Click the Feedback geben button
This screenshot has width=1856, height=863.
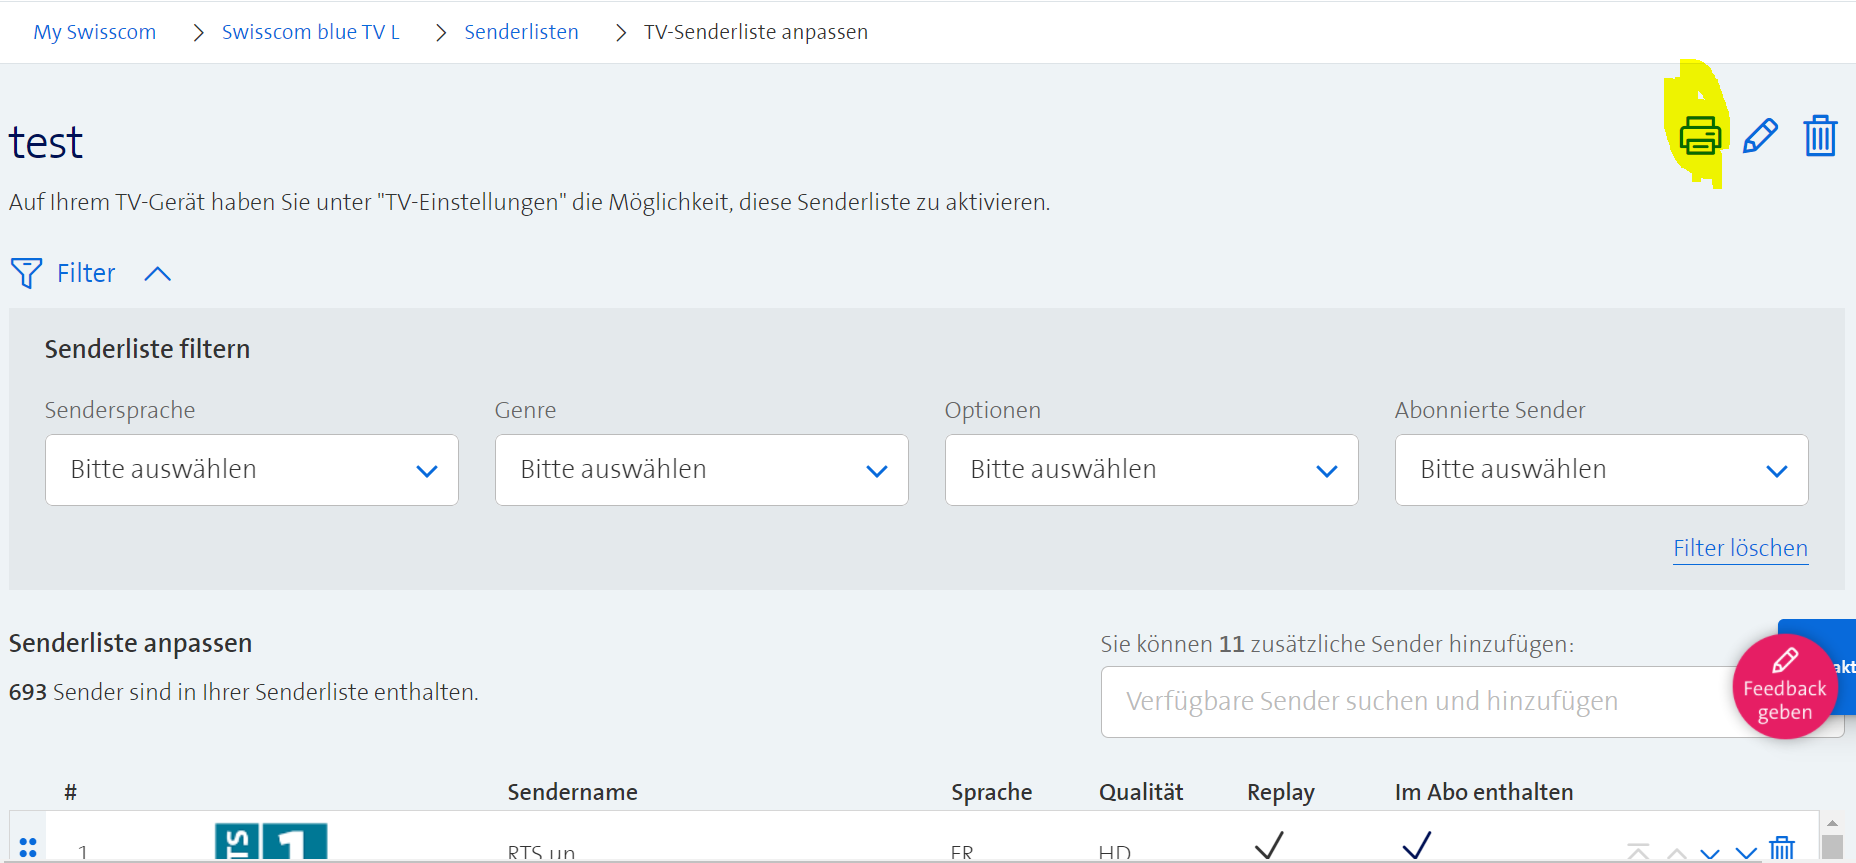[x=1785, y=687]
